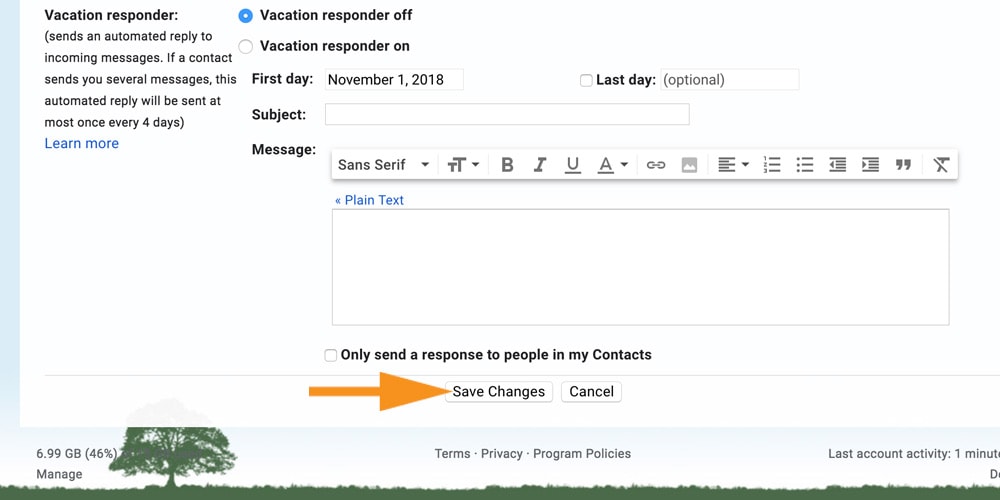
Task: Open the text color picker
Action: (x=612, y=165)
